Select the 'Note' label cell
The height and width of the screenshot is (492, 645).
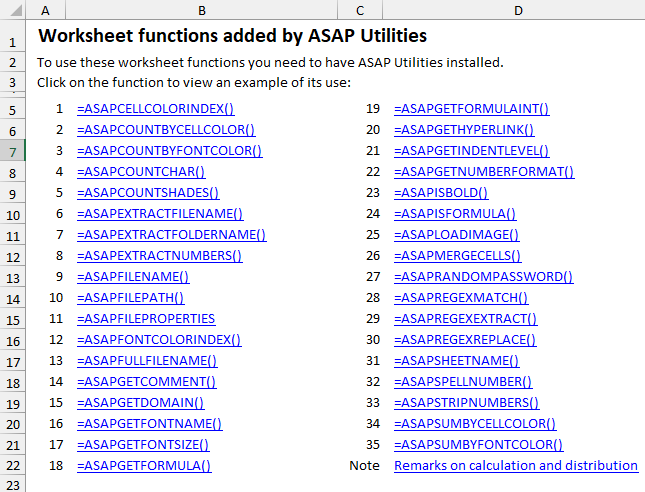coord(364,465)
